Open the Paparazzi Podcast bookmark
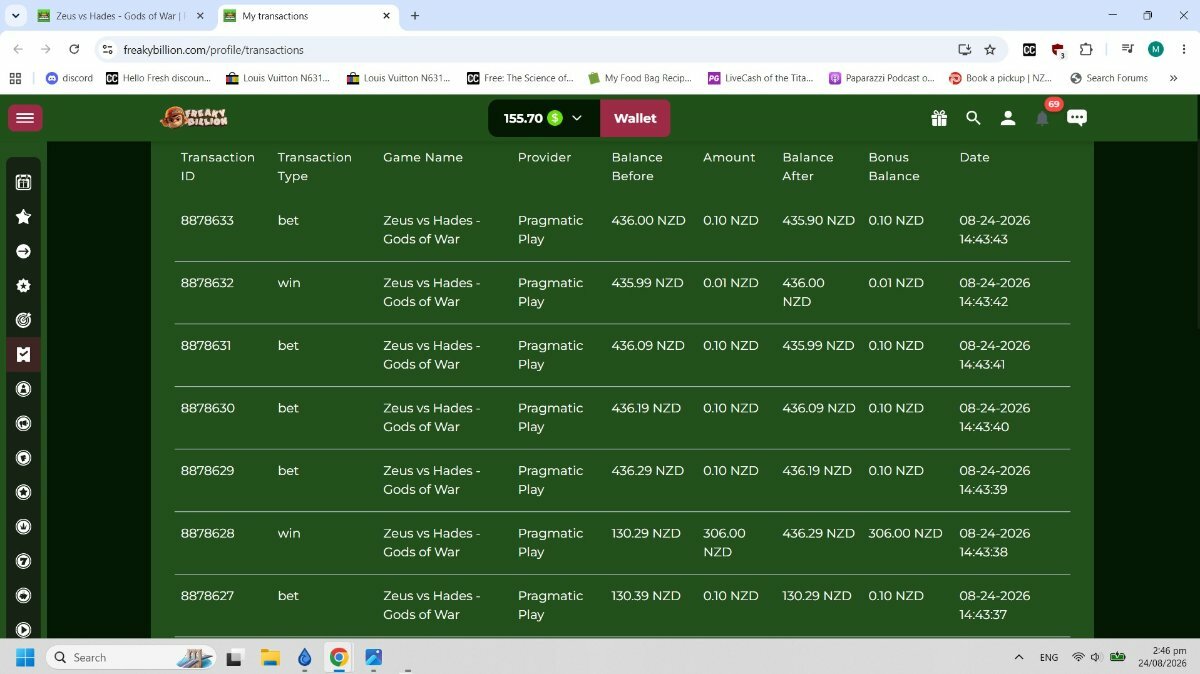The height and width of the screenshot is (674, 1200). click(x=881, y=78)
